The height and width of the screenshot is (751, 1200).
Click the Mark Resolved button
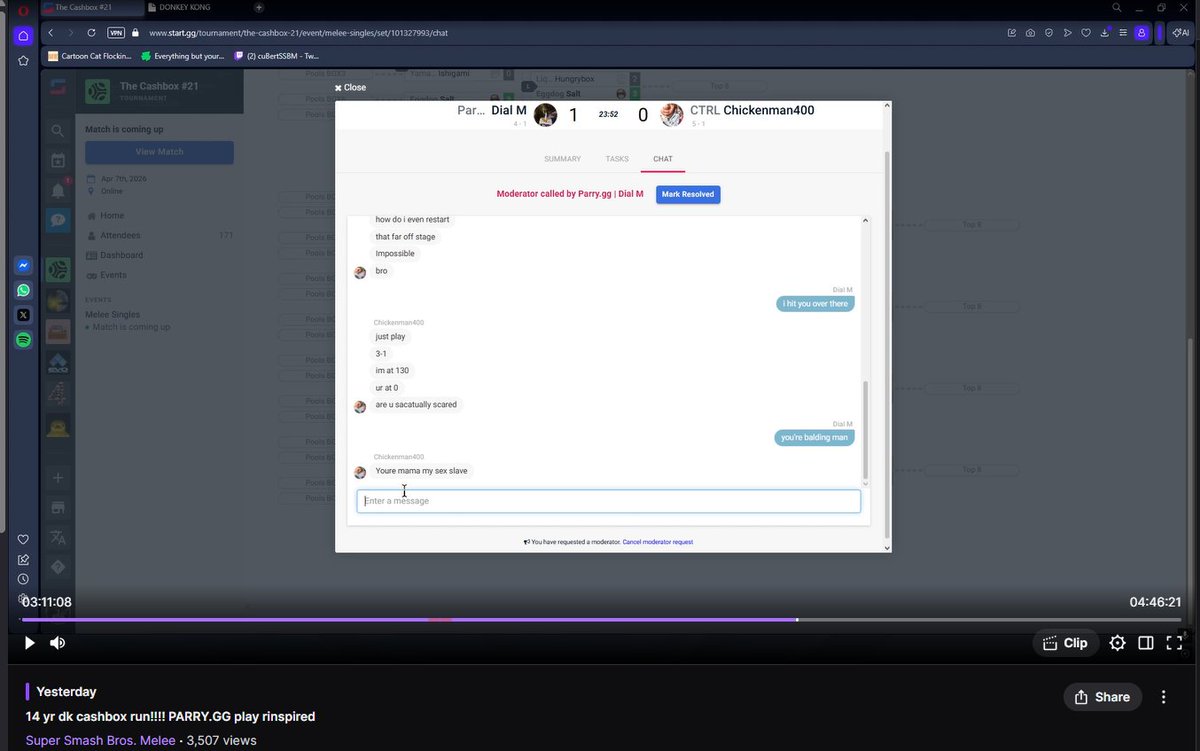(688, 194)
